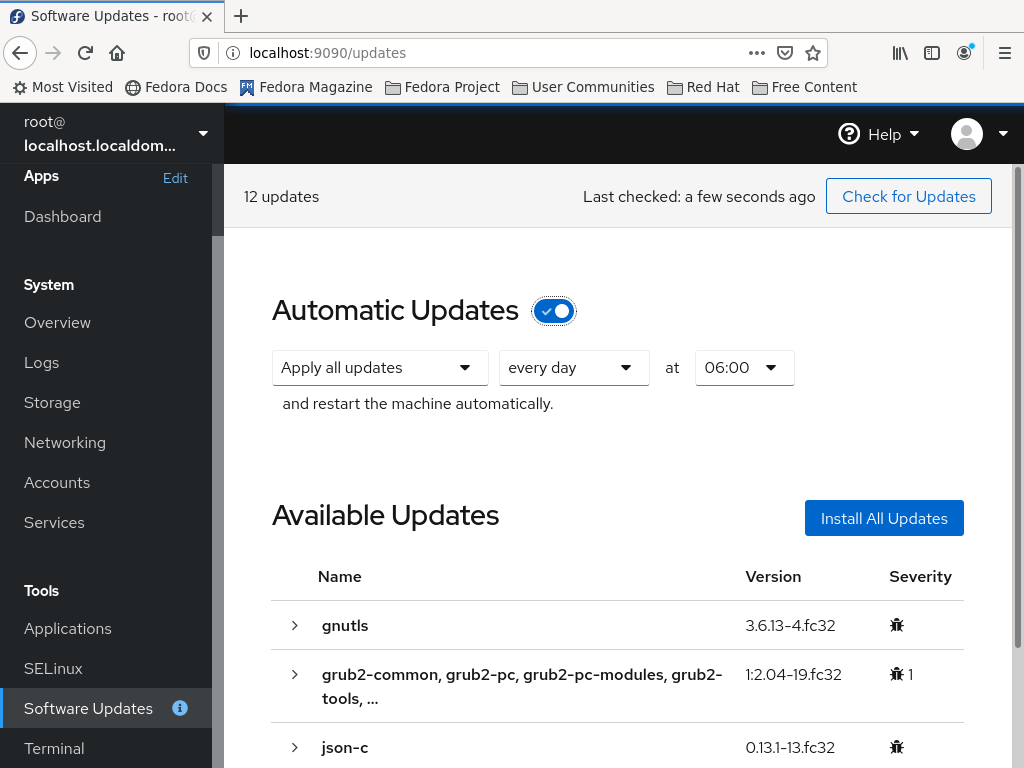Open Overview in the sidebar
The image size is (1024, 768).
pos(57,323)
